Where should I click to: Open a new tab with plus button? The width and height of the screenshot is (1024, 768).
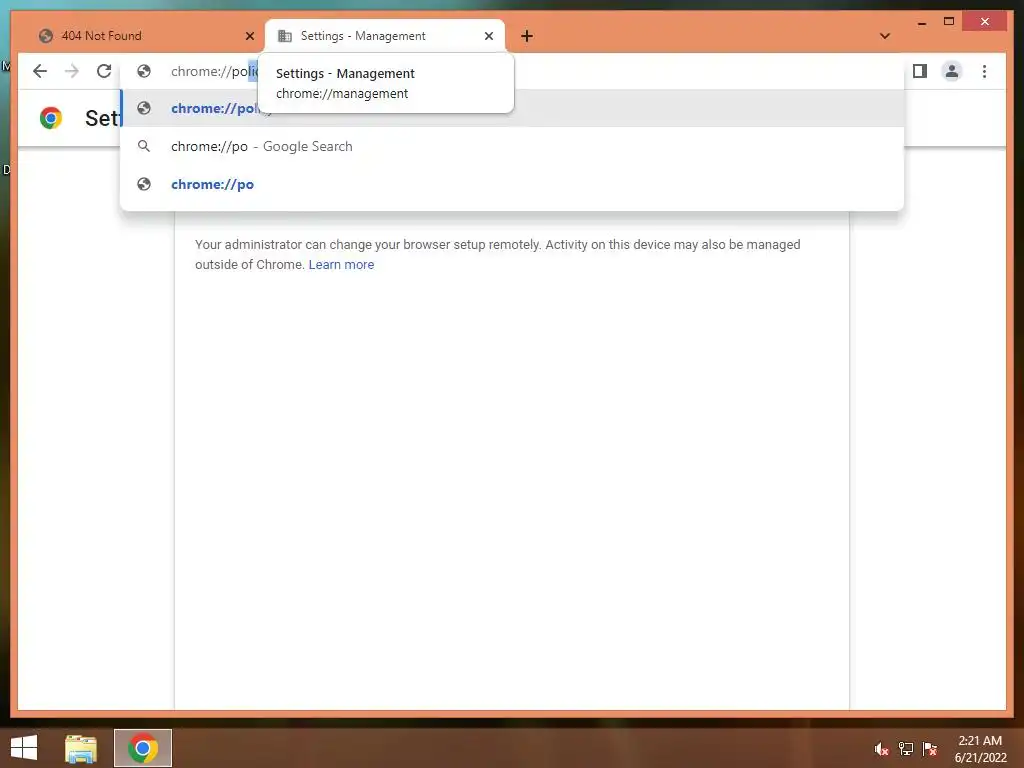527,36
